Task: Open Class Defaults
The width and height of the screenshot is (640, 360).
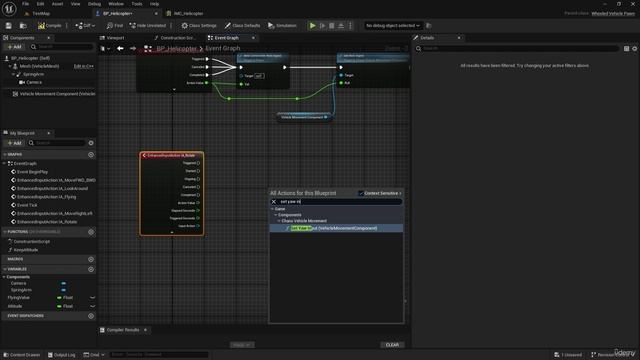Action: (242, 26)
